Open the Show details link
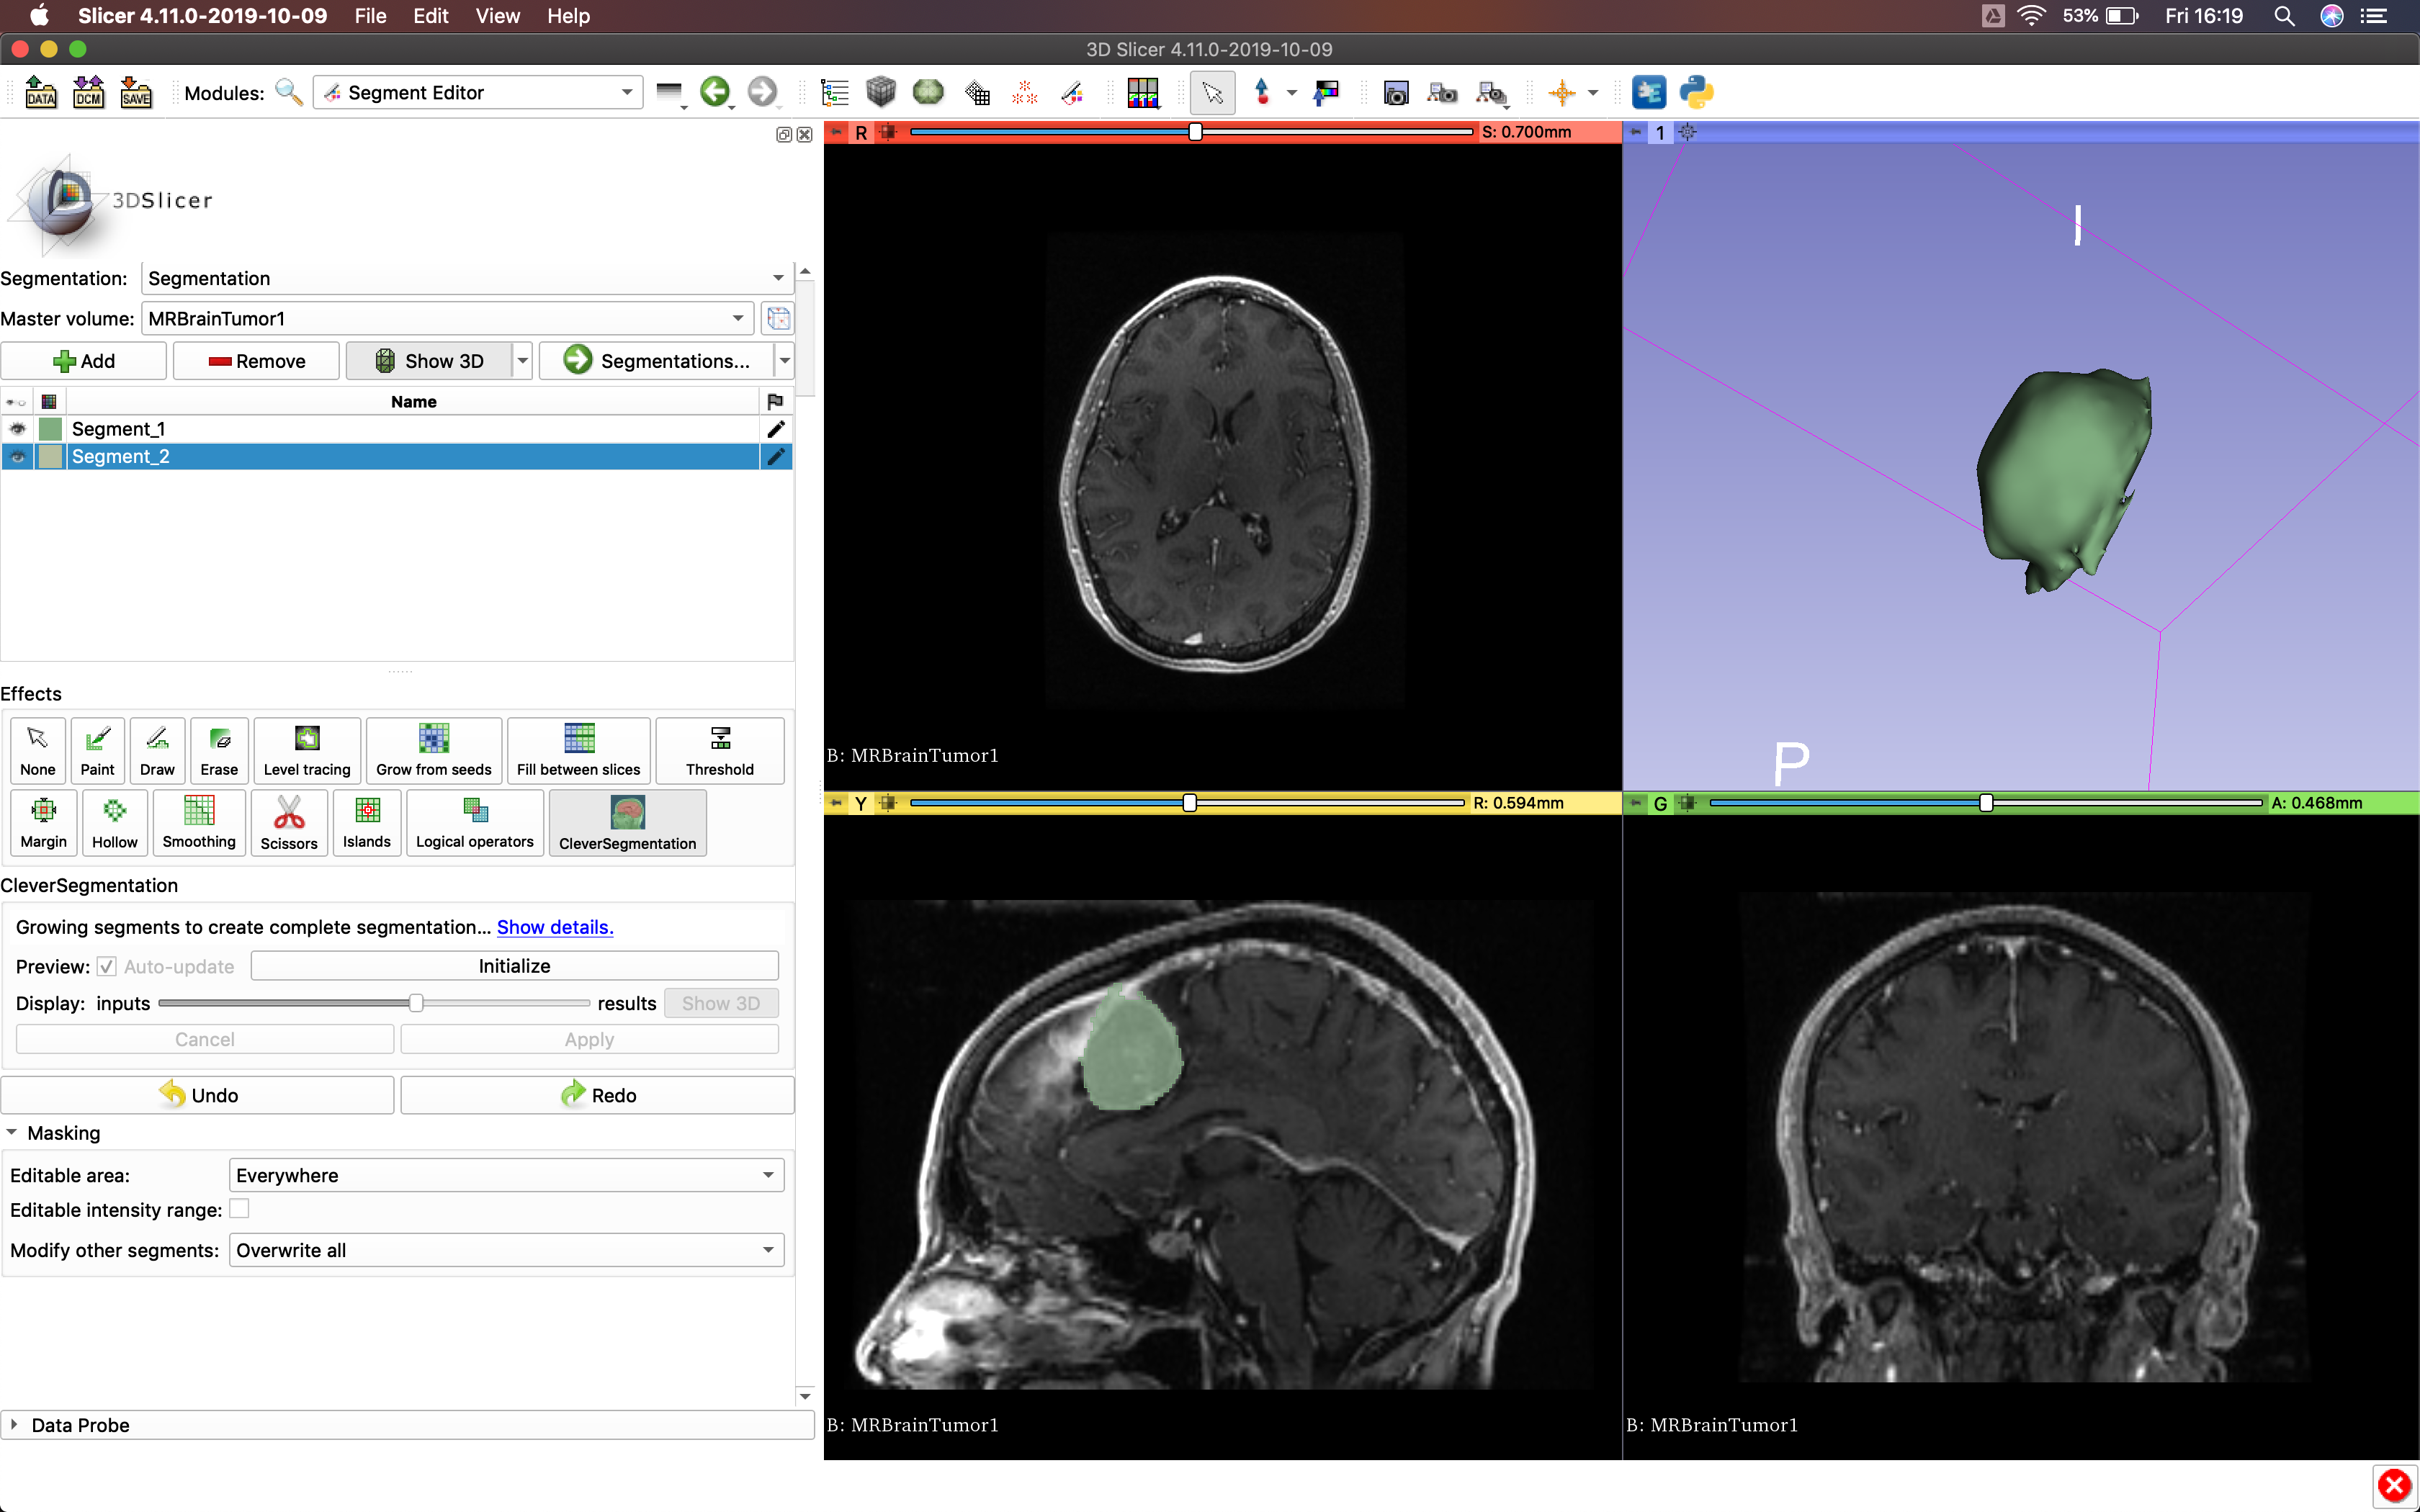This screenshot has width=2420, height=1512. tap(554, 927)
